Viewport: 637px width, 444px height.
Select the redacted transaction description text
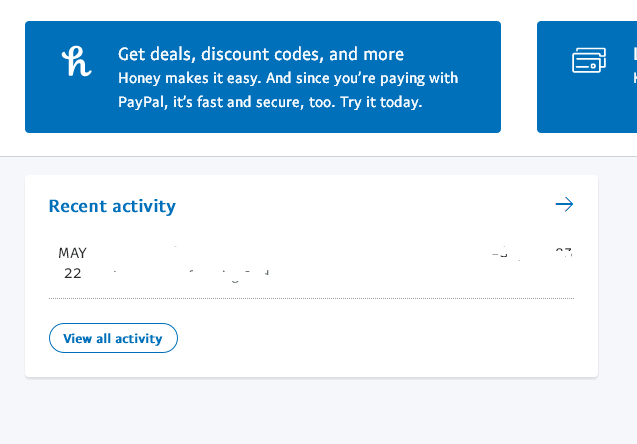[x=190, y=270]
